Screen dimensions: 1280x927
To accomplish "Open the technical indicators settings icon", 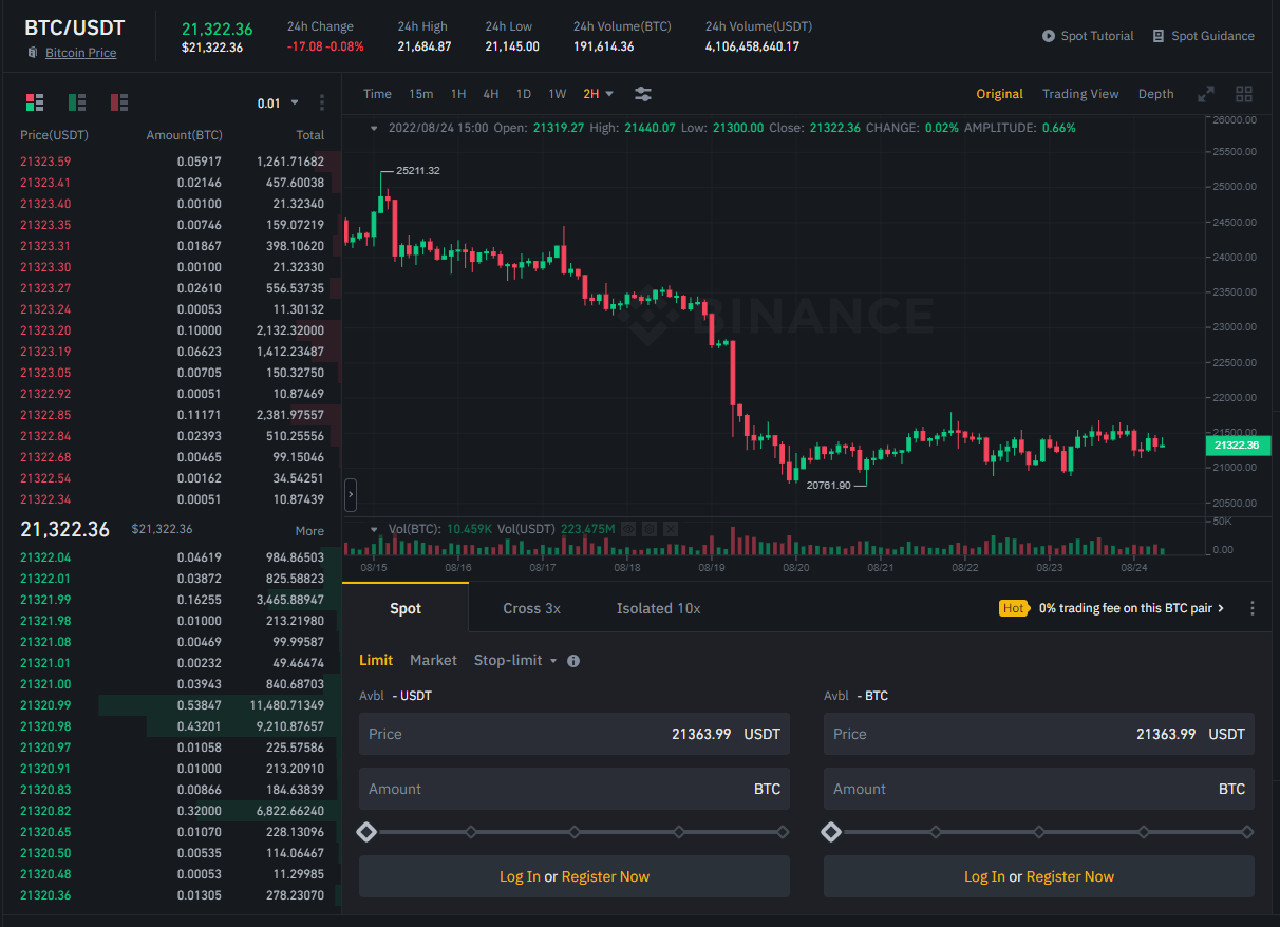I will pyautogui.click(x=643, y=93).
